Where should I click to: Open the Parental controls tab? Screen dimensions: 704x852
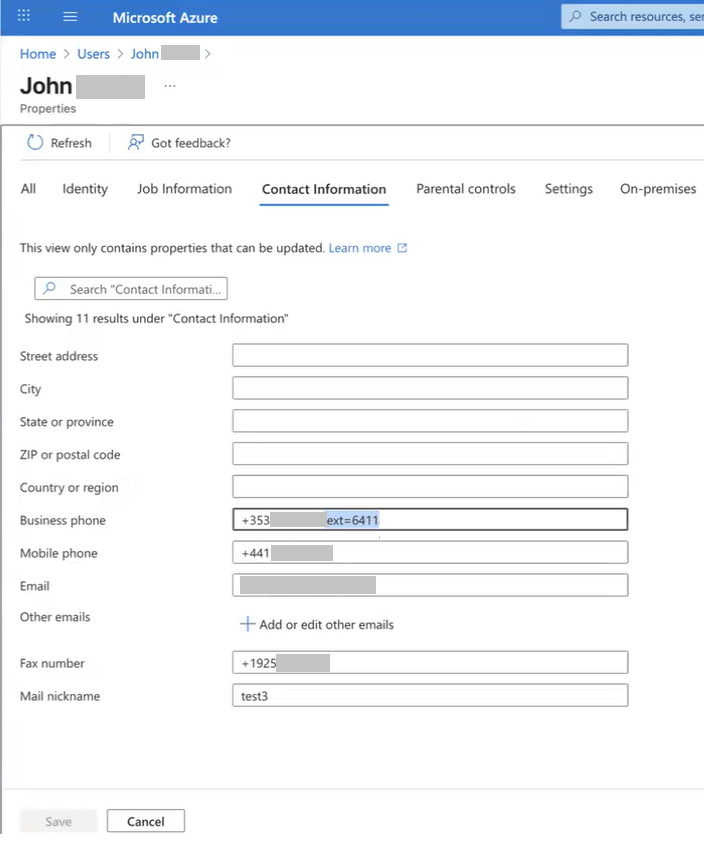(466, 189)
